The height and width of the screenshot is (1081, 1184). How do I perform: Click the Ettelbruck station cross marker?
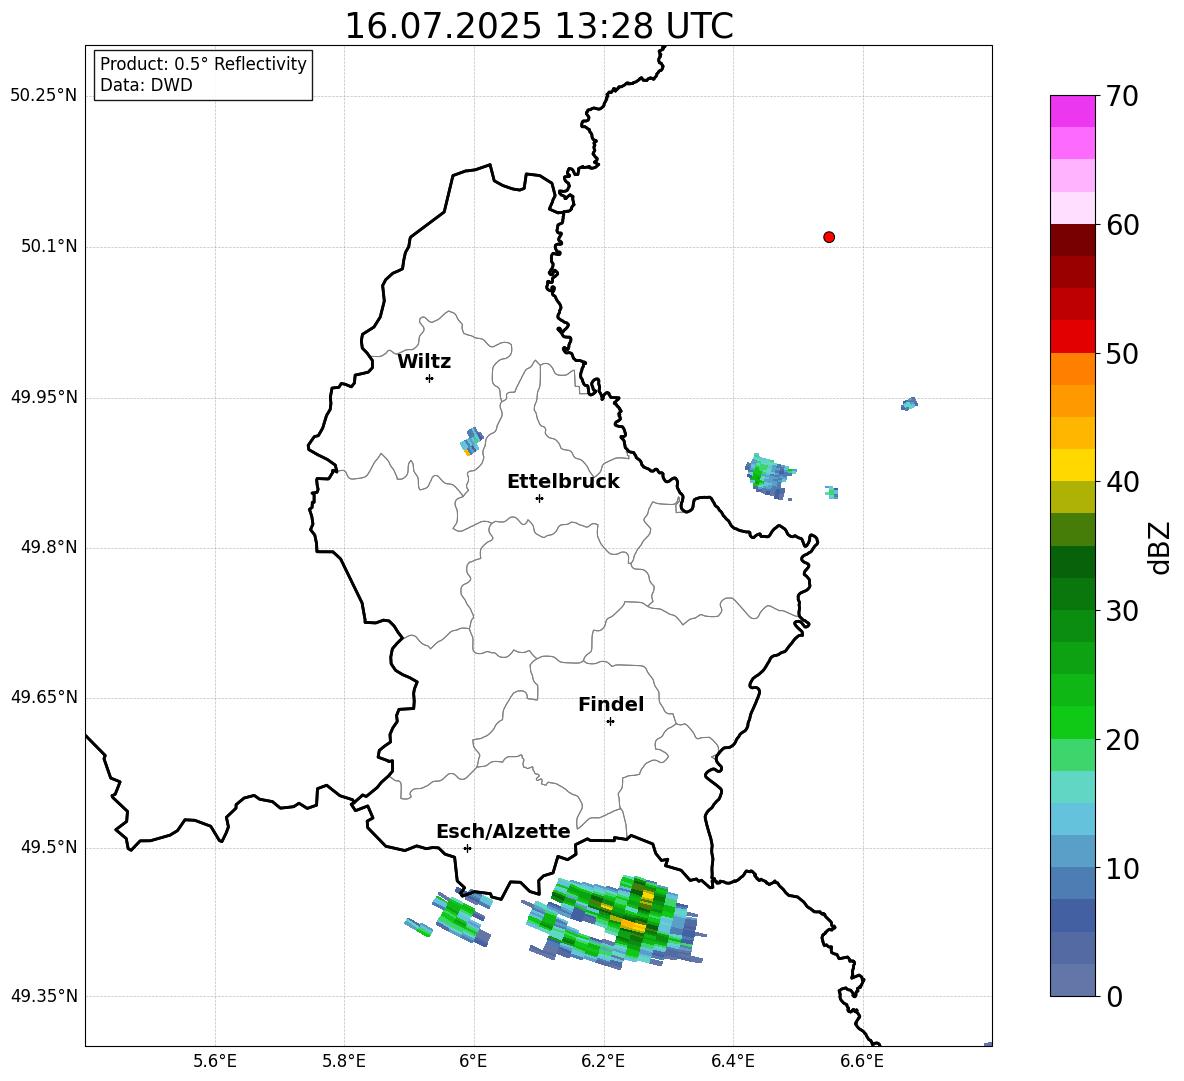539,498
